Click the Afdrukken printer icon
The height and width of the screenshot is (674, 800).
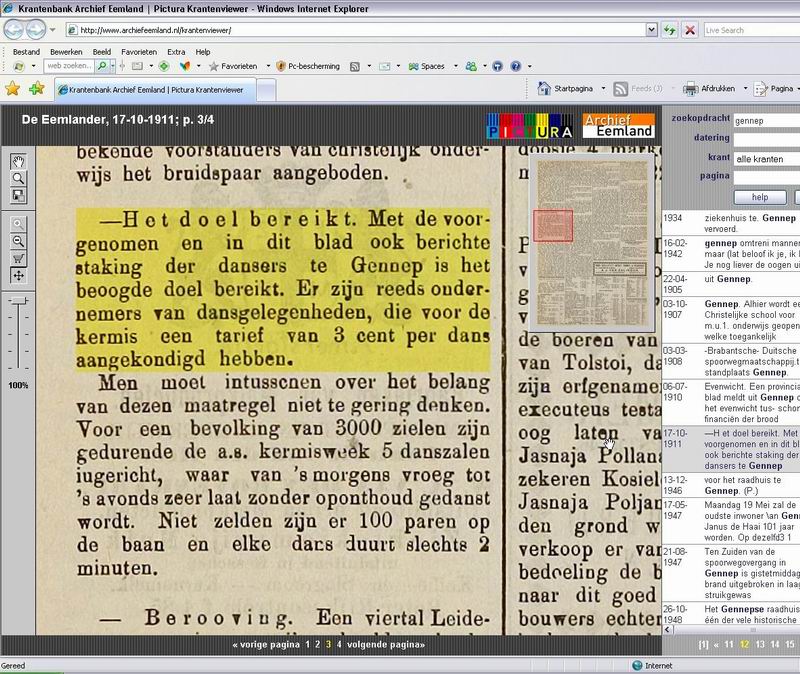(x=690, y=89)
